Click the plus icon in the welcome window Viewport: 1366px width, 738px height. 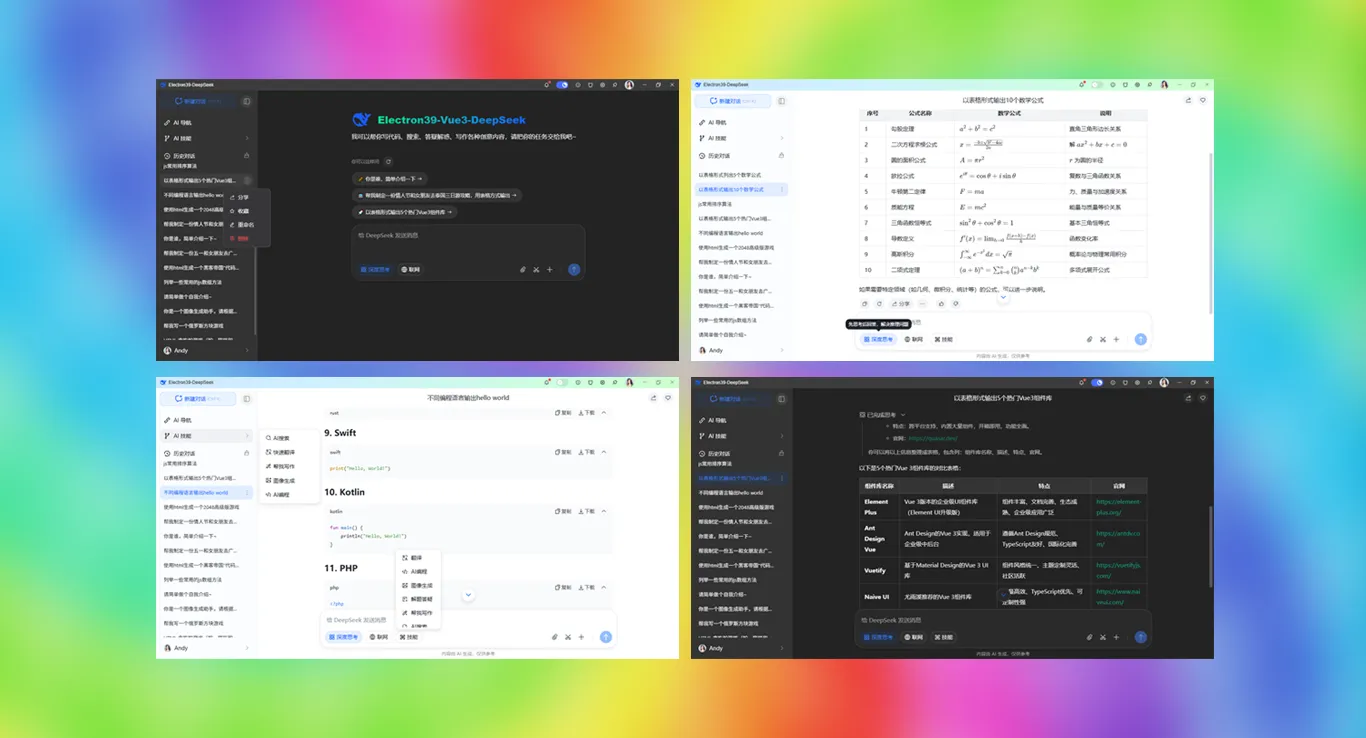549,269
